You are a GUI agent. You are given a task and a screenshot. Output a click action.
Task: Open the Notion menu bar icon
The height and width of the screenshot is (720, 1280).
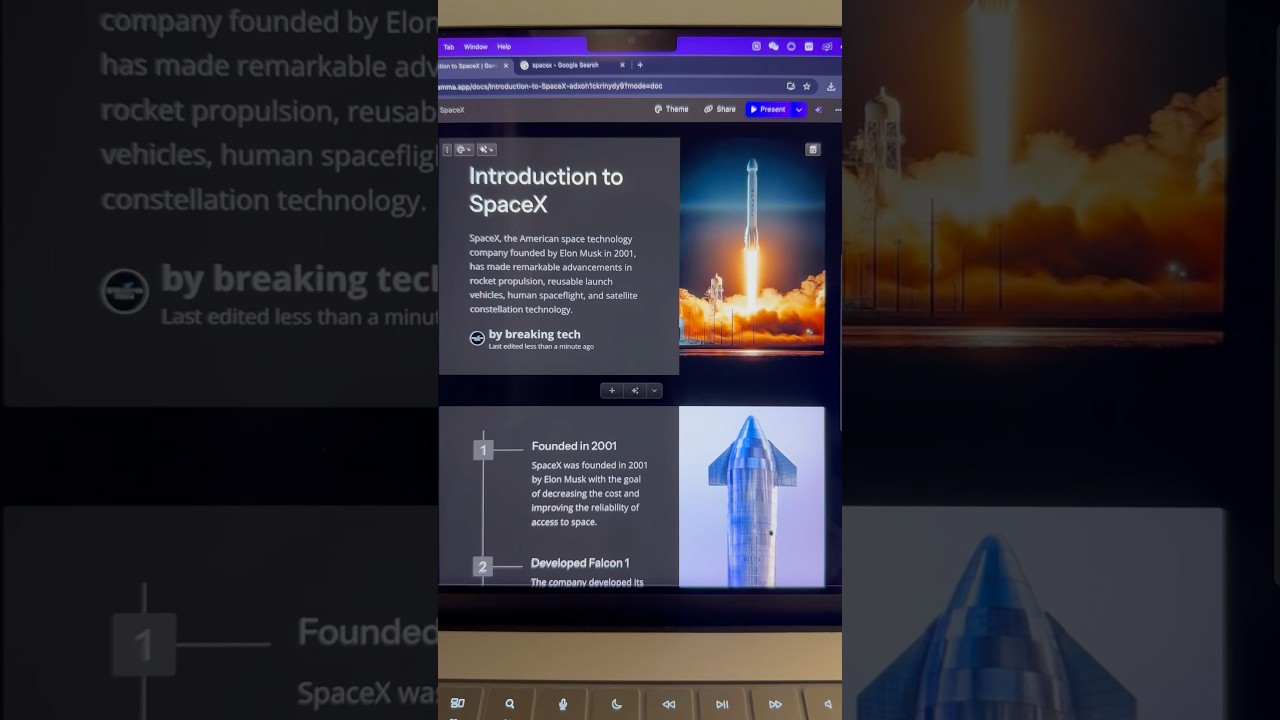point(756,46)
